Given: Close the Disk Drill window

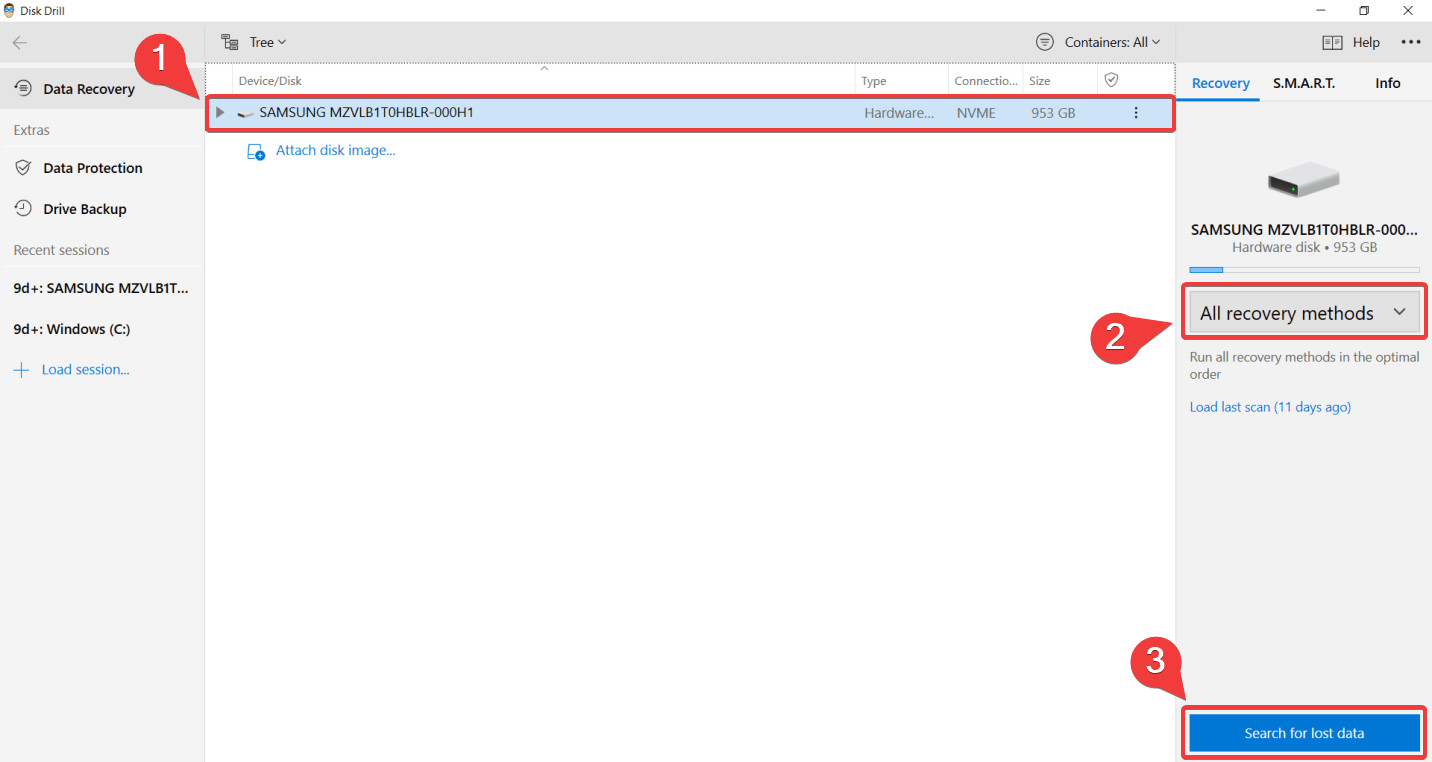Looking at the screenshot, I should point(1408,10).
